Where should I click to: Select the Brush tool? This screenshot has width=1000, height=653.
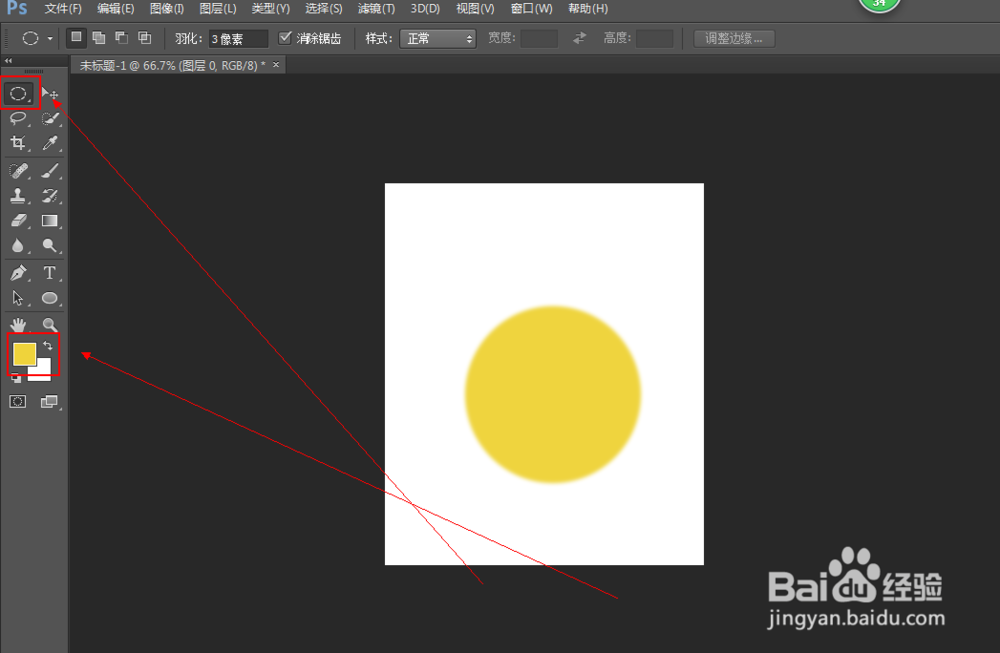[x=50, y=171]
